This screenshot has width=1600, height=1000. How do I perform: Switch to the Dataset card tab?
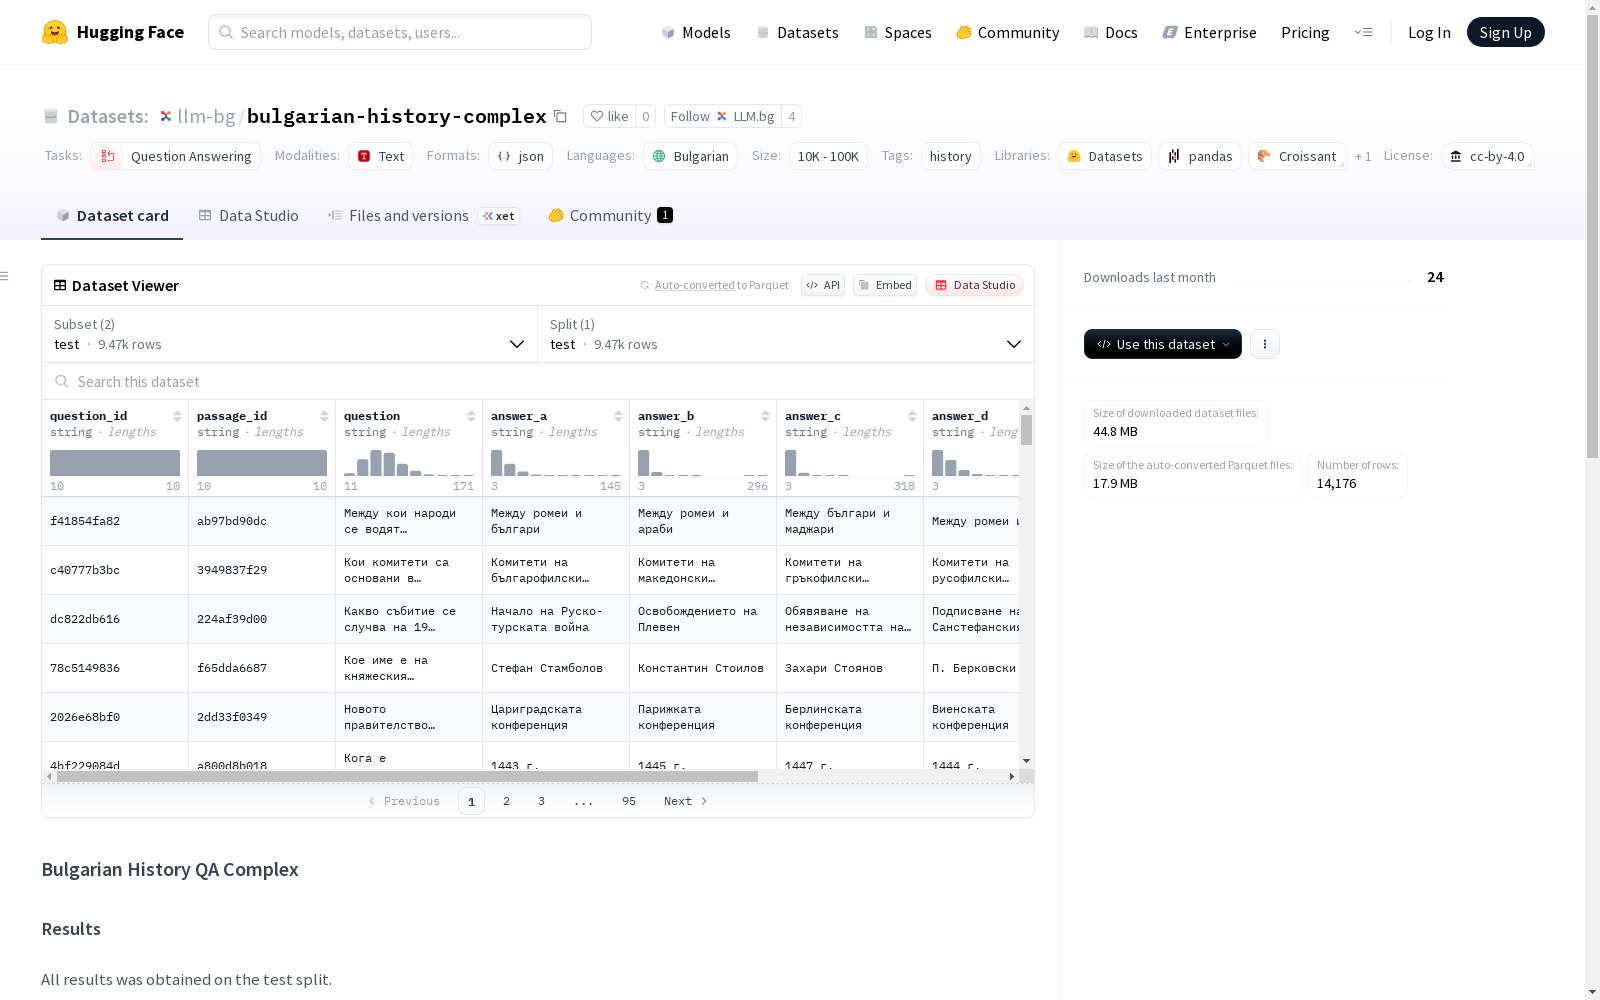(x=112, y=216)
